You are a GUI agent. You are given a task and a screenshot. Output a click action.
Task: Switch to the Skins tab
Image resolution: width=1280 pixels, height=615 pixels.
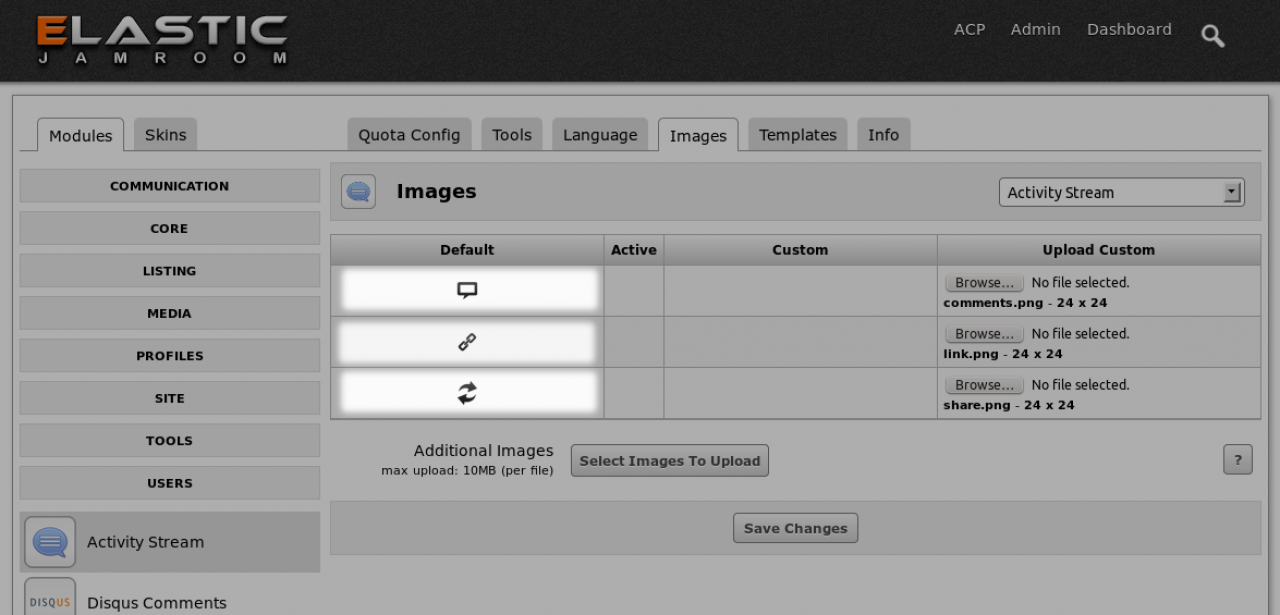coord(165,135)
